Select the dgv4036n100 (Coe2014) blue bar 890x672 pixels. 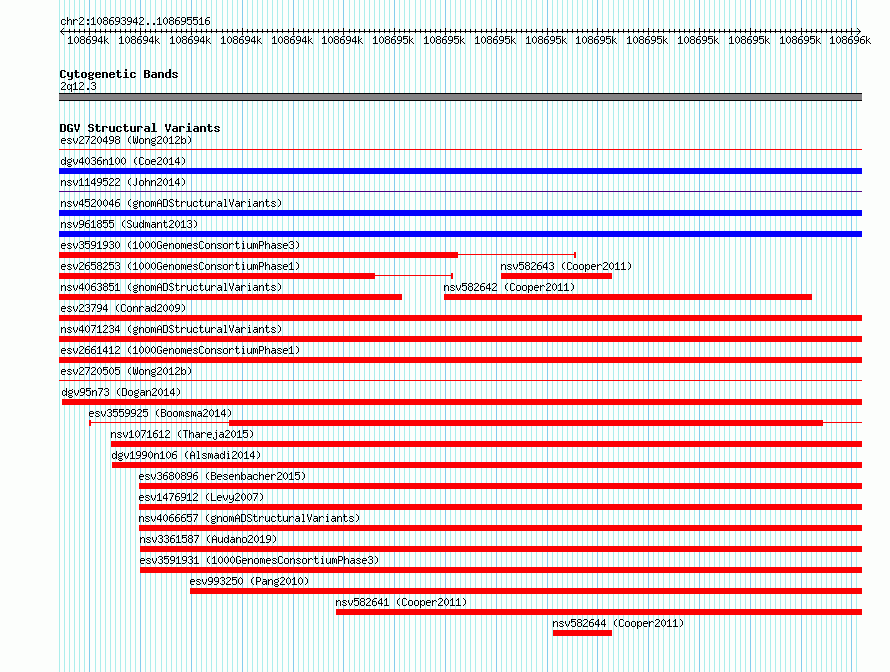pyautogui.click(x=460, y=171)
